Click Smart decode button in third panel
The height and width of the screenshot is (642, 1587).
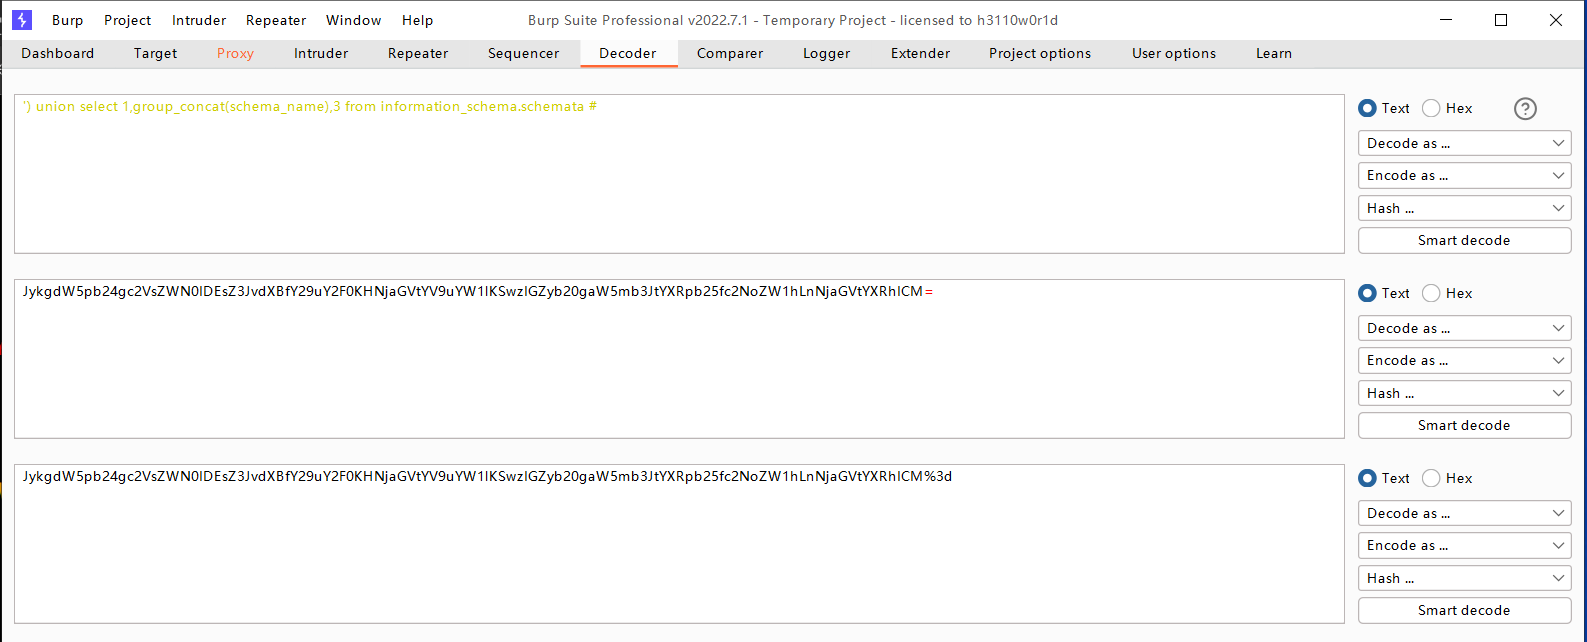[1464, 610]
